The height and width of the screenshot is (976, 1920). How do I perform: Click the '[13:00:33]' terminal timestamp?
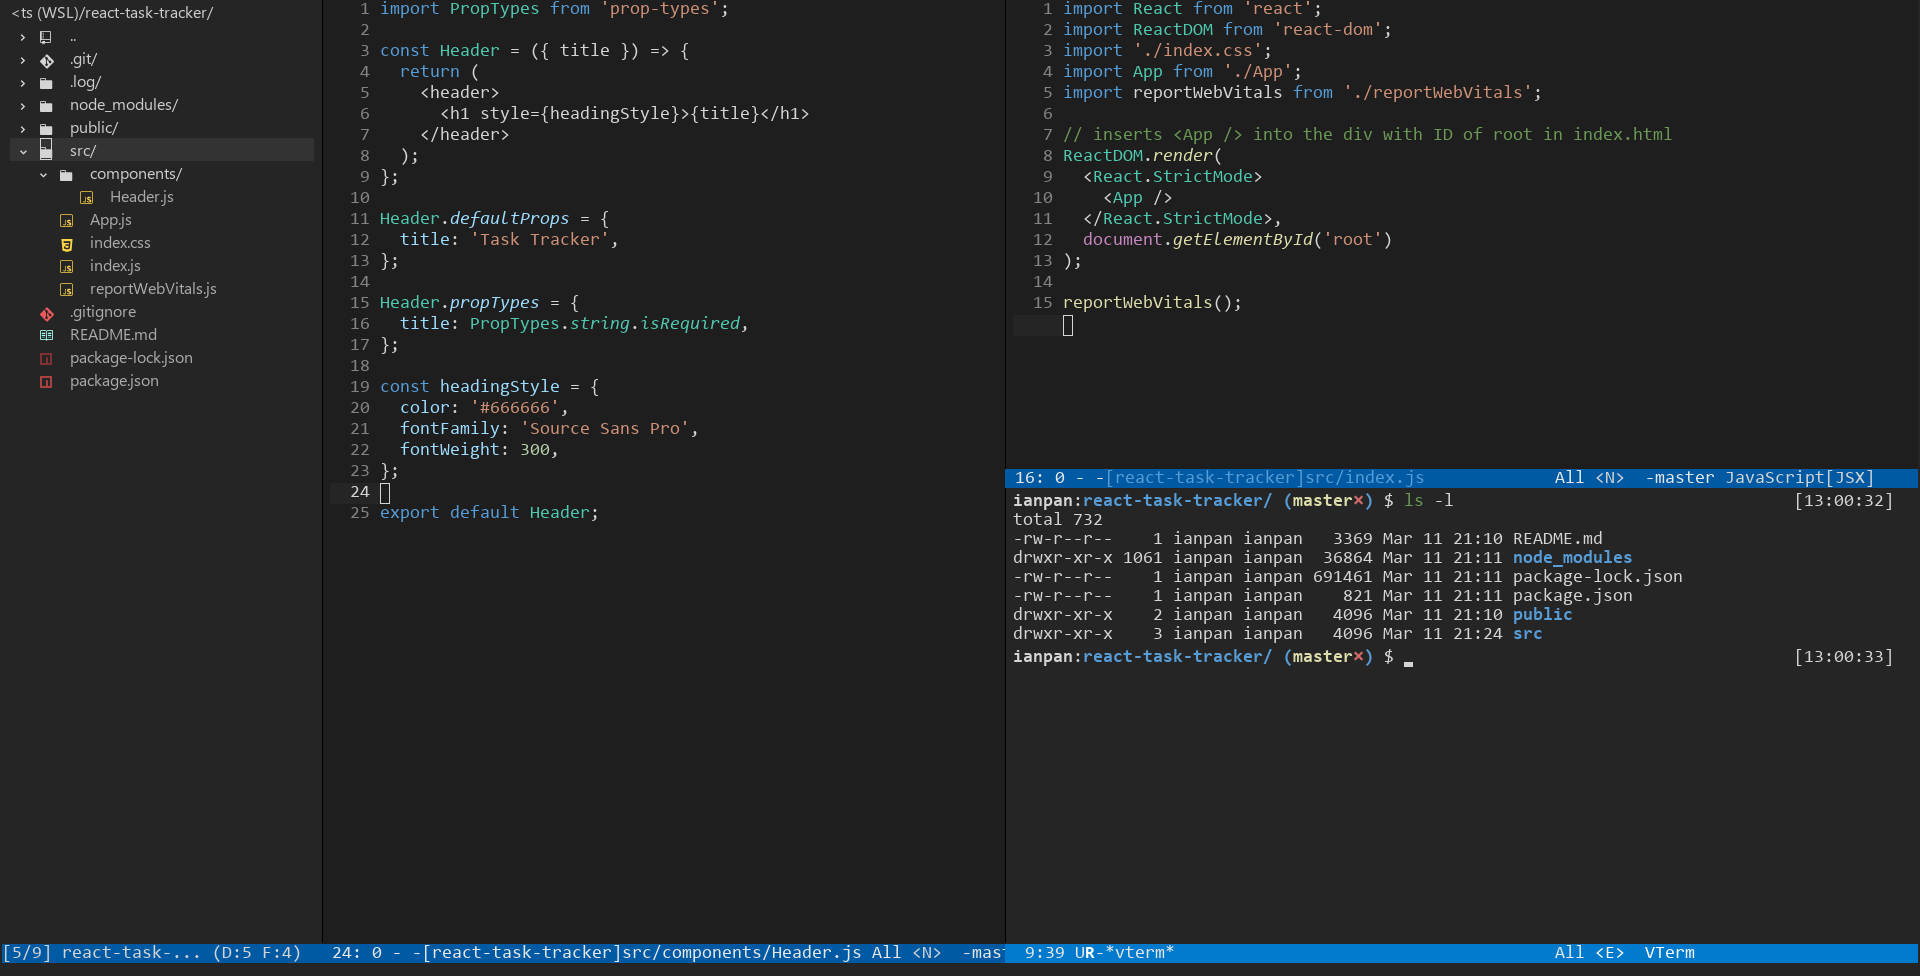tap(1844, 657)
